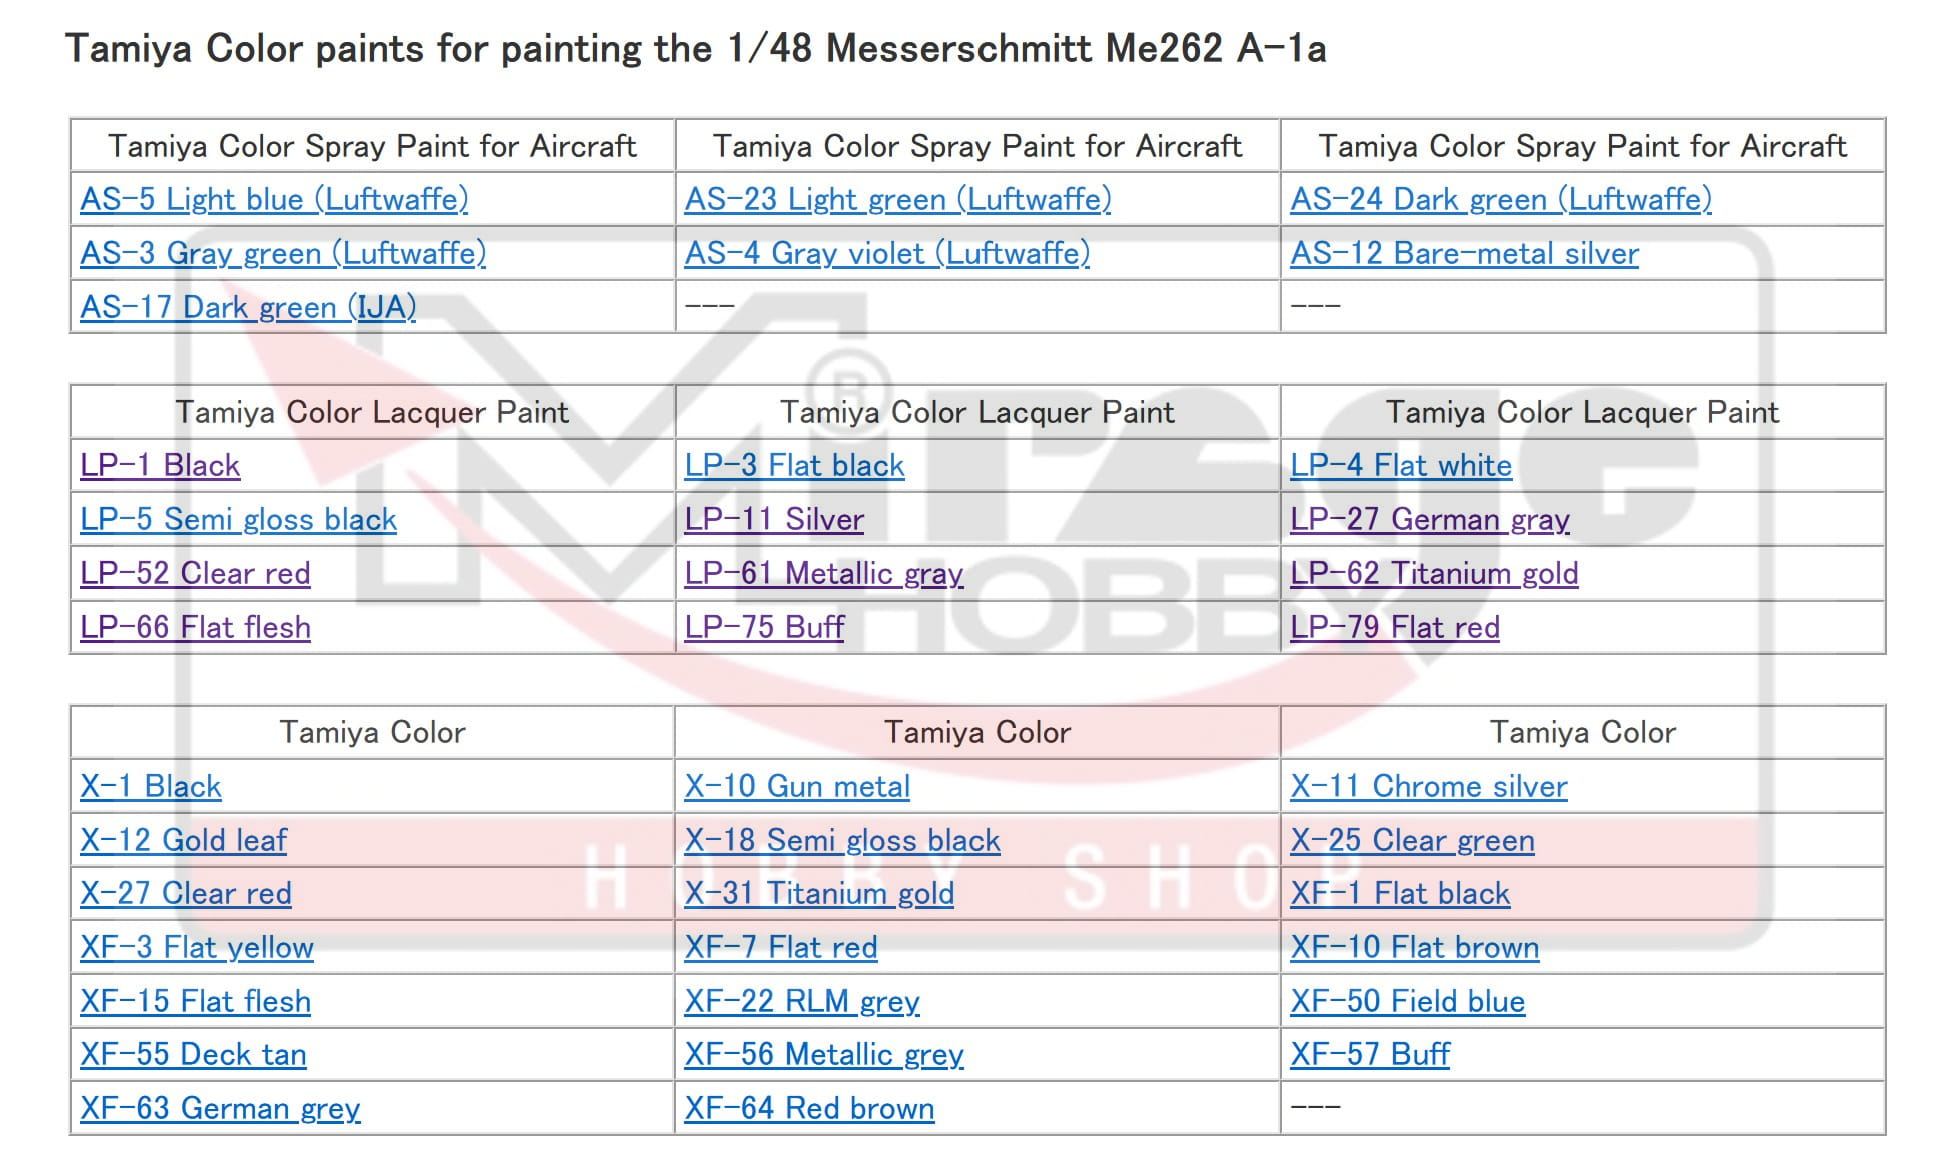This screenshot has height=1176, width=1950.
Task: Click the XF-50 Field blue link
Action: coord(1407,1002)
